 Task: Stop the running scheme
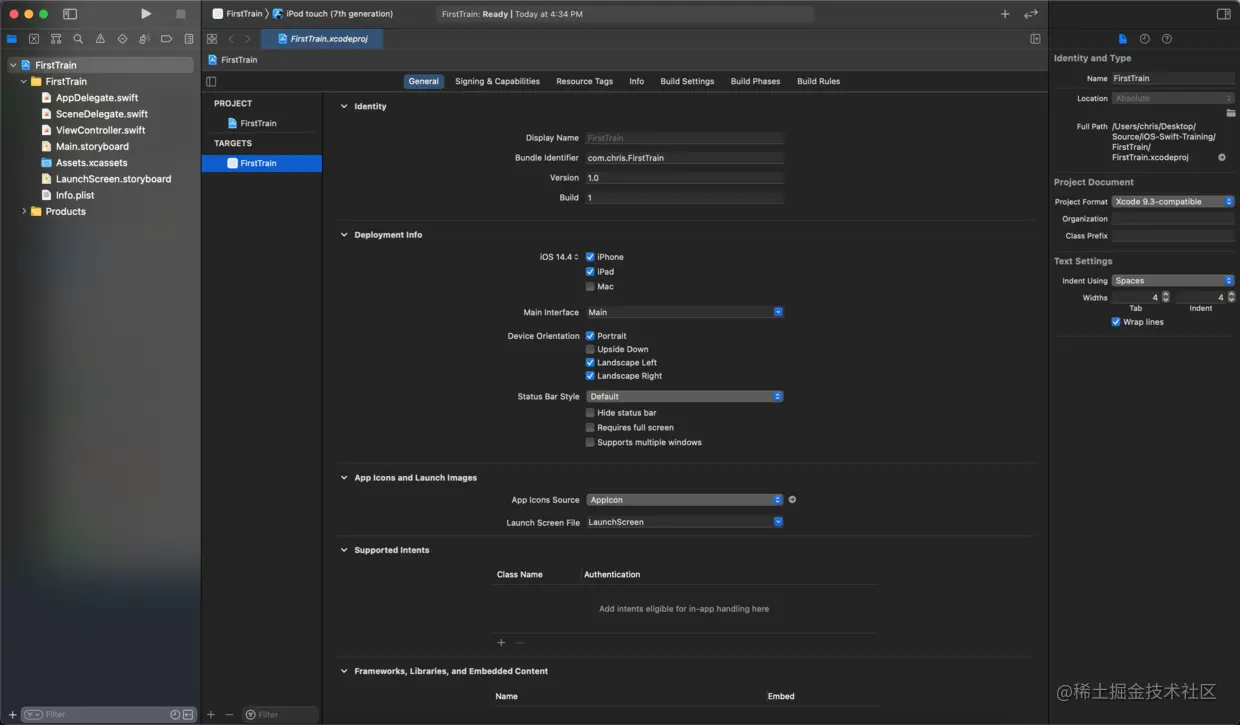[x=181, y=14]
